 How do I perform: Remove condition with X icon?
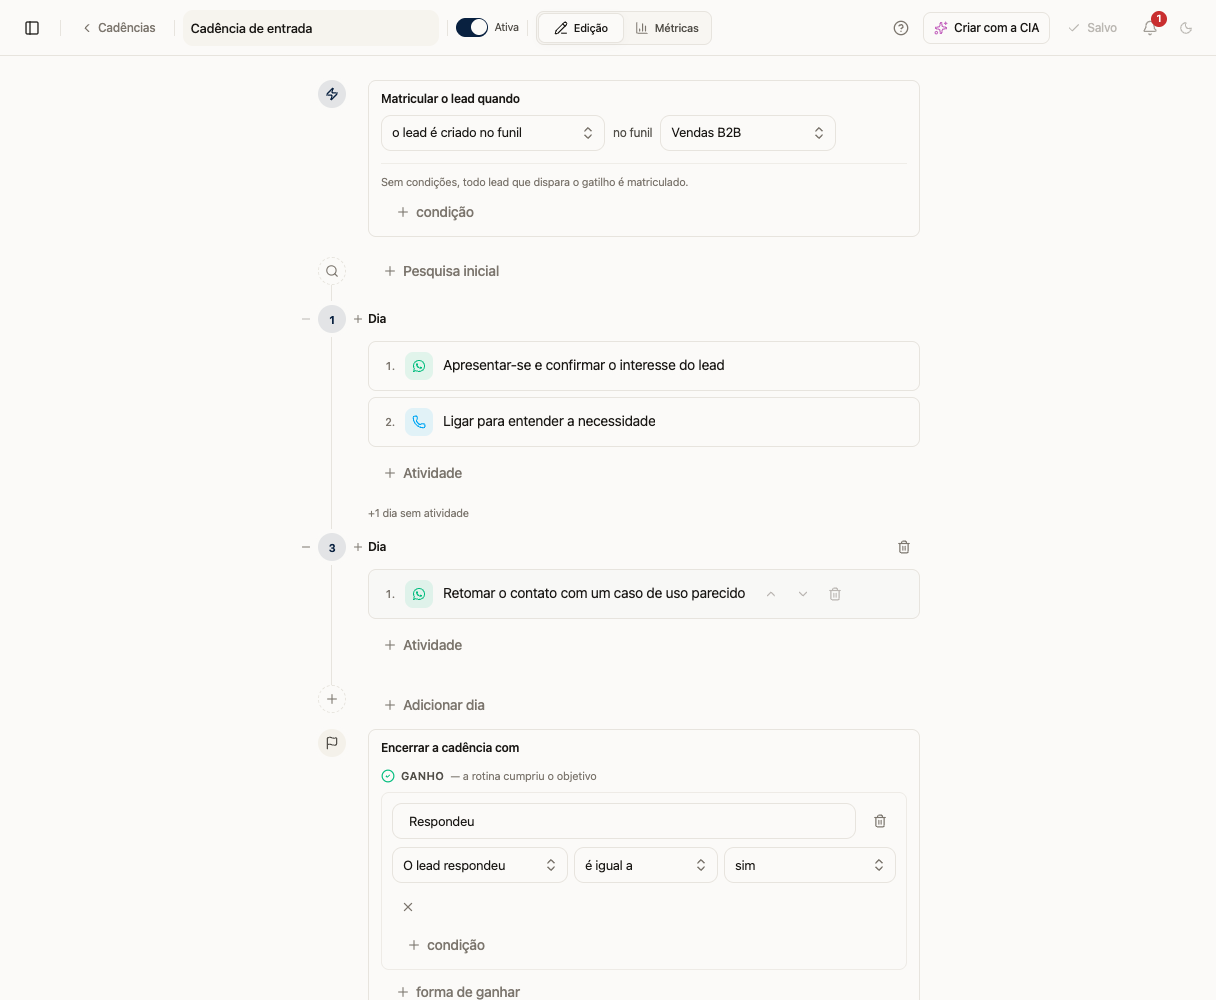click(x=408, y=907)
